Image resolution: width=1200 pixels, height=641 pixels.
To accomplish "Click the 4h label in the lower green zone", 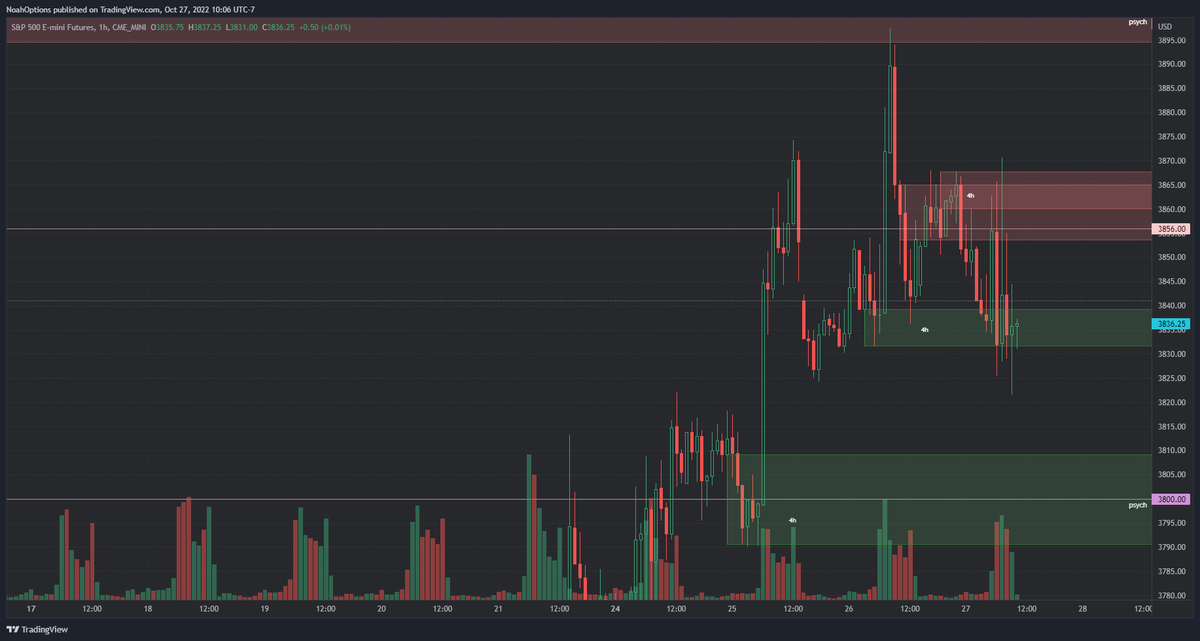I will tap(793, 520).
